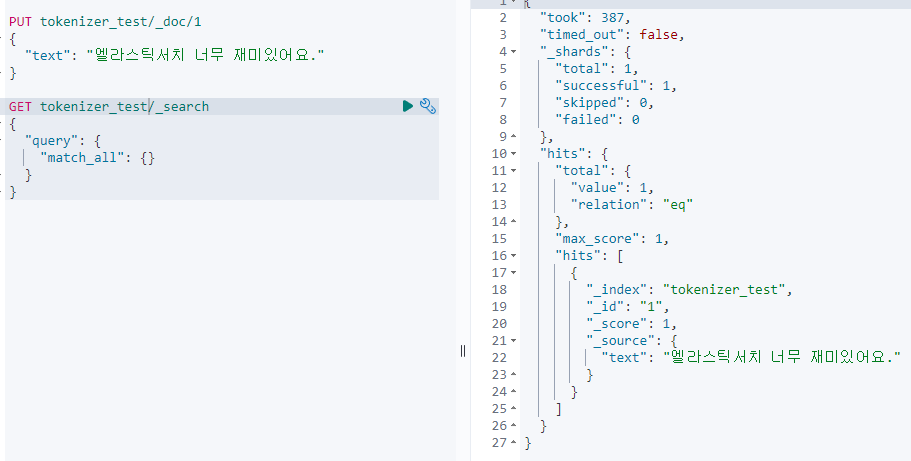Click the "failed": 0 line
The height and width of the screenshot is (461, 911).
(597, 120)
